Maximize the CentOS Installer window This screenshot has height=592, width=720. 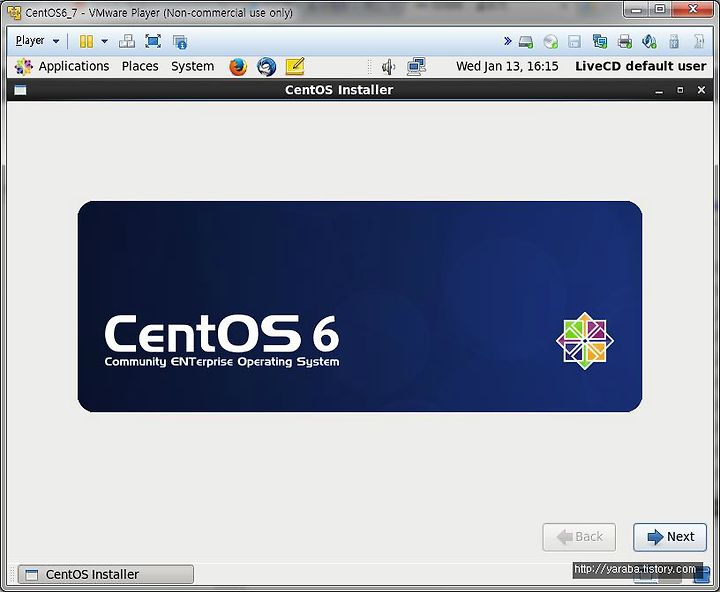(x=680, y=90)
